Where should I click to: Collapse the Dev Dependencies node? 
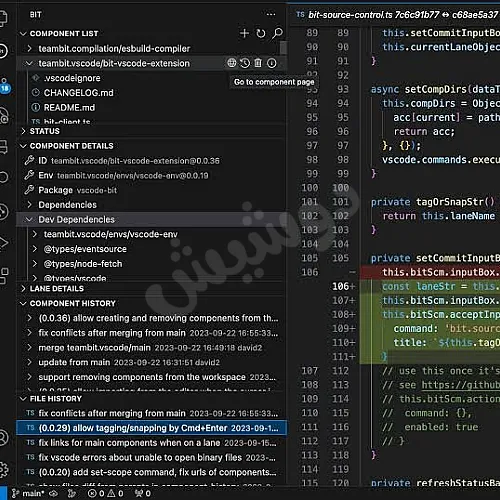29,219
